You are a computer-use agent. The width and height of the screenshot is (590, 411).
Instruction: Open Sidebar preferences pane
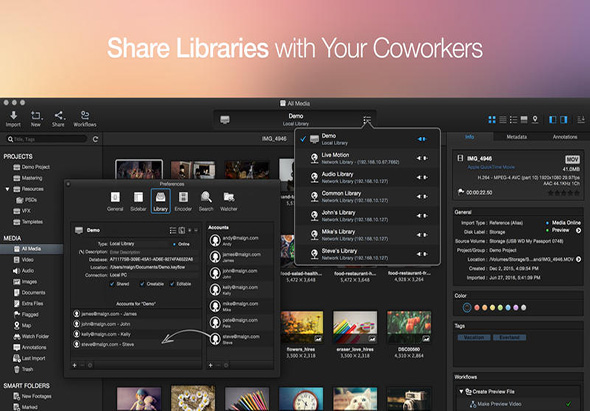pyautogui.click(x=138, y=201)
